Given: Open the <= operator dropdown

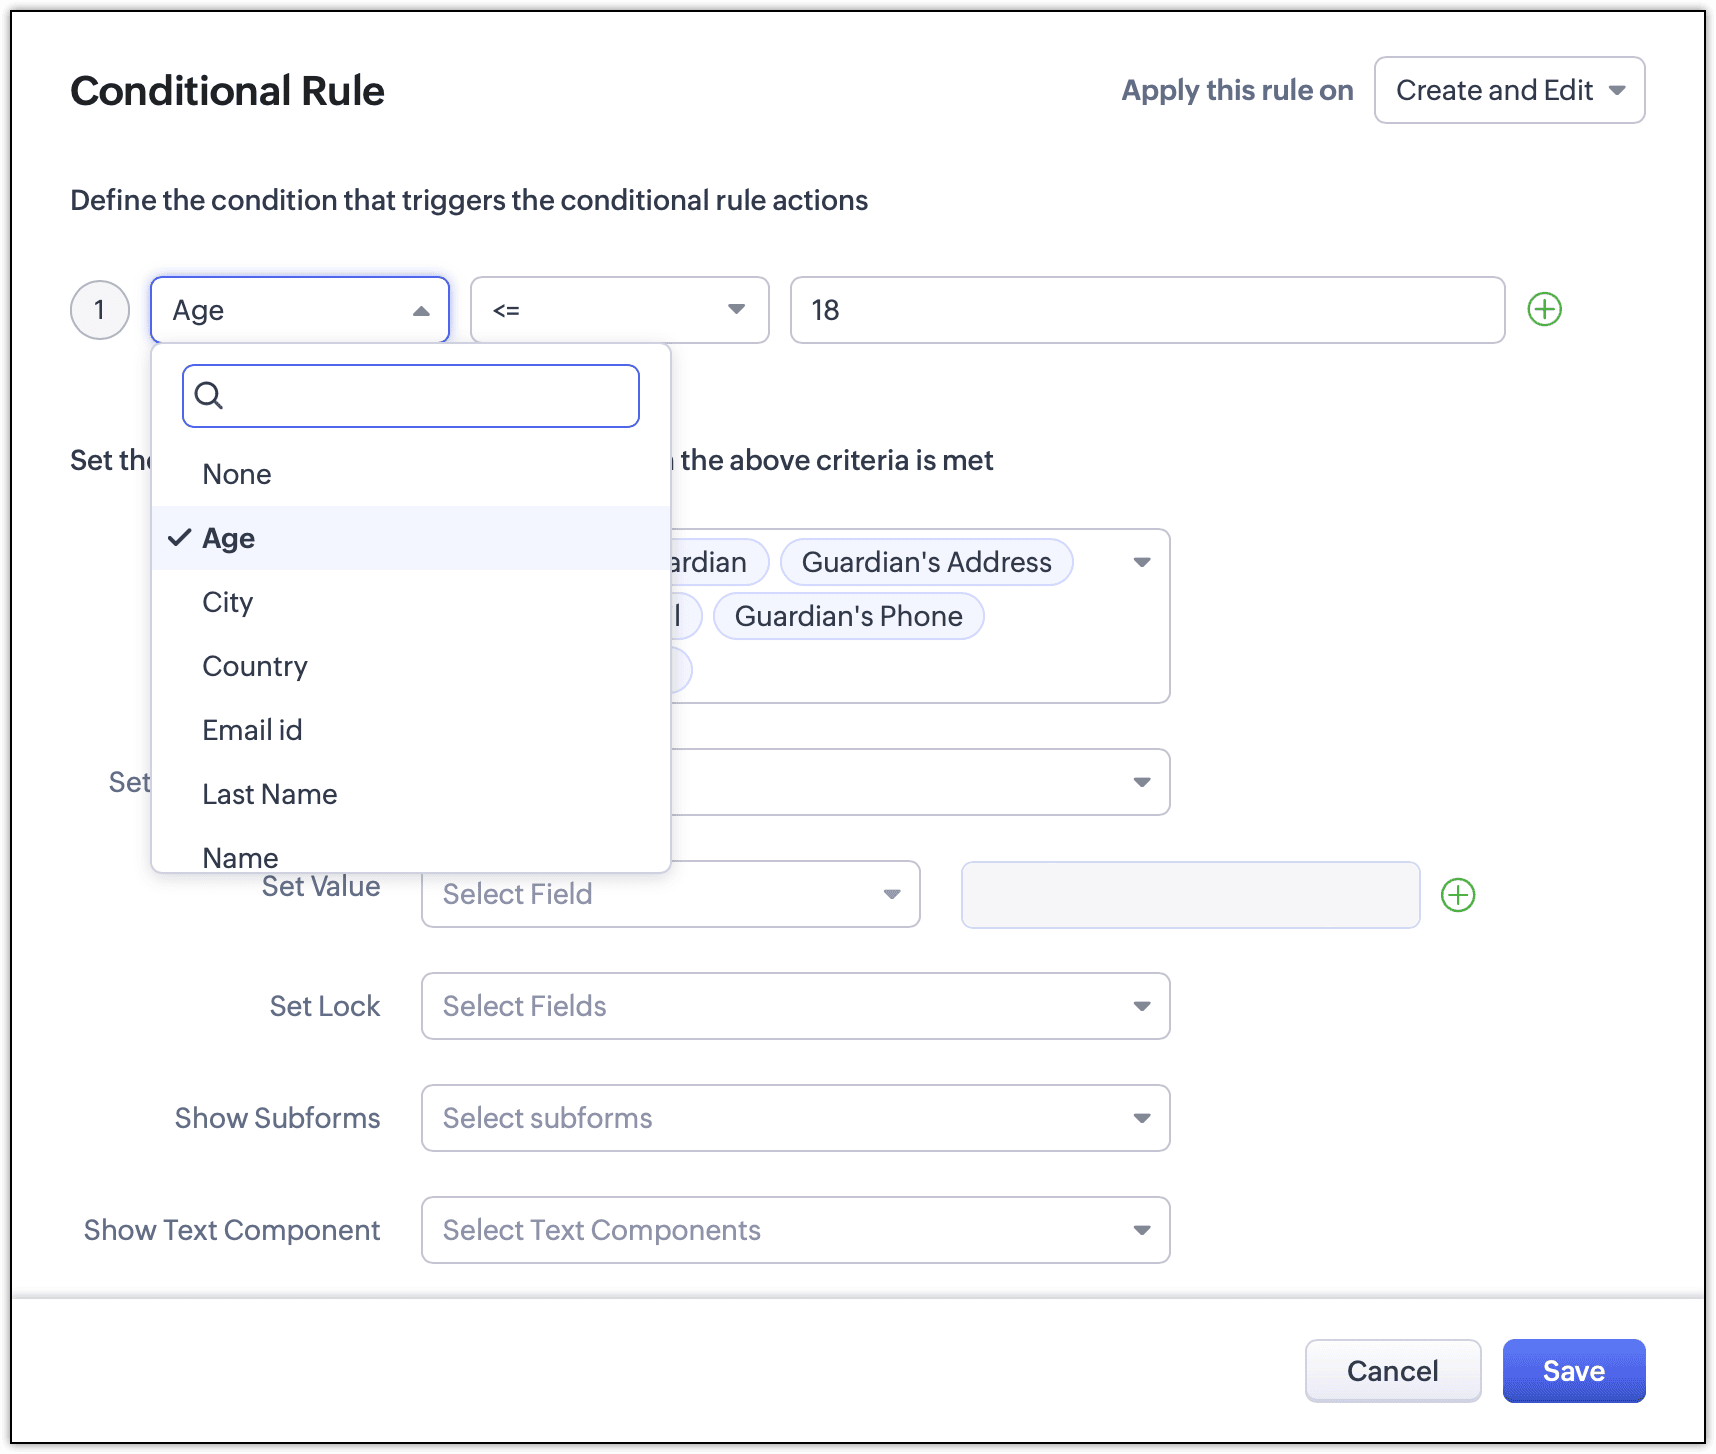Looking at the screenshot, I should click(x=619, y=310).
